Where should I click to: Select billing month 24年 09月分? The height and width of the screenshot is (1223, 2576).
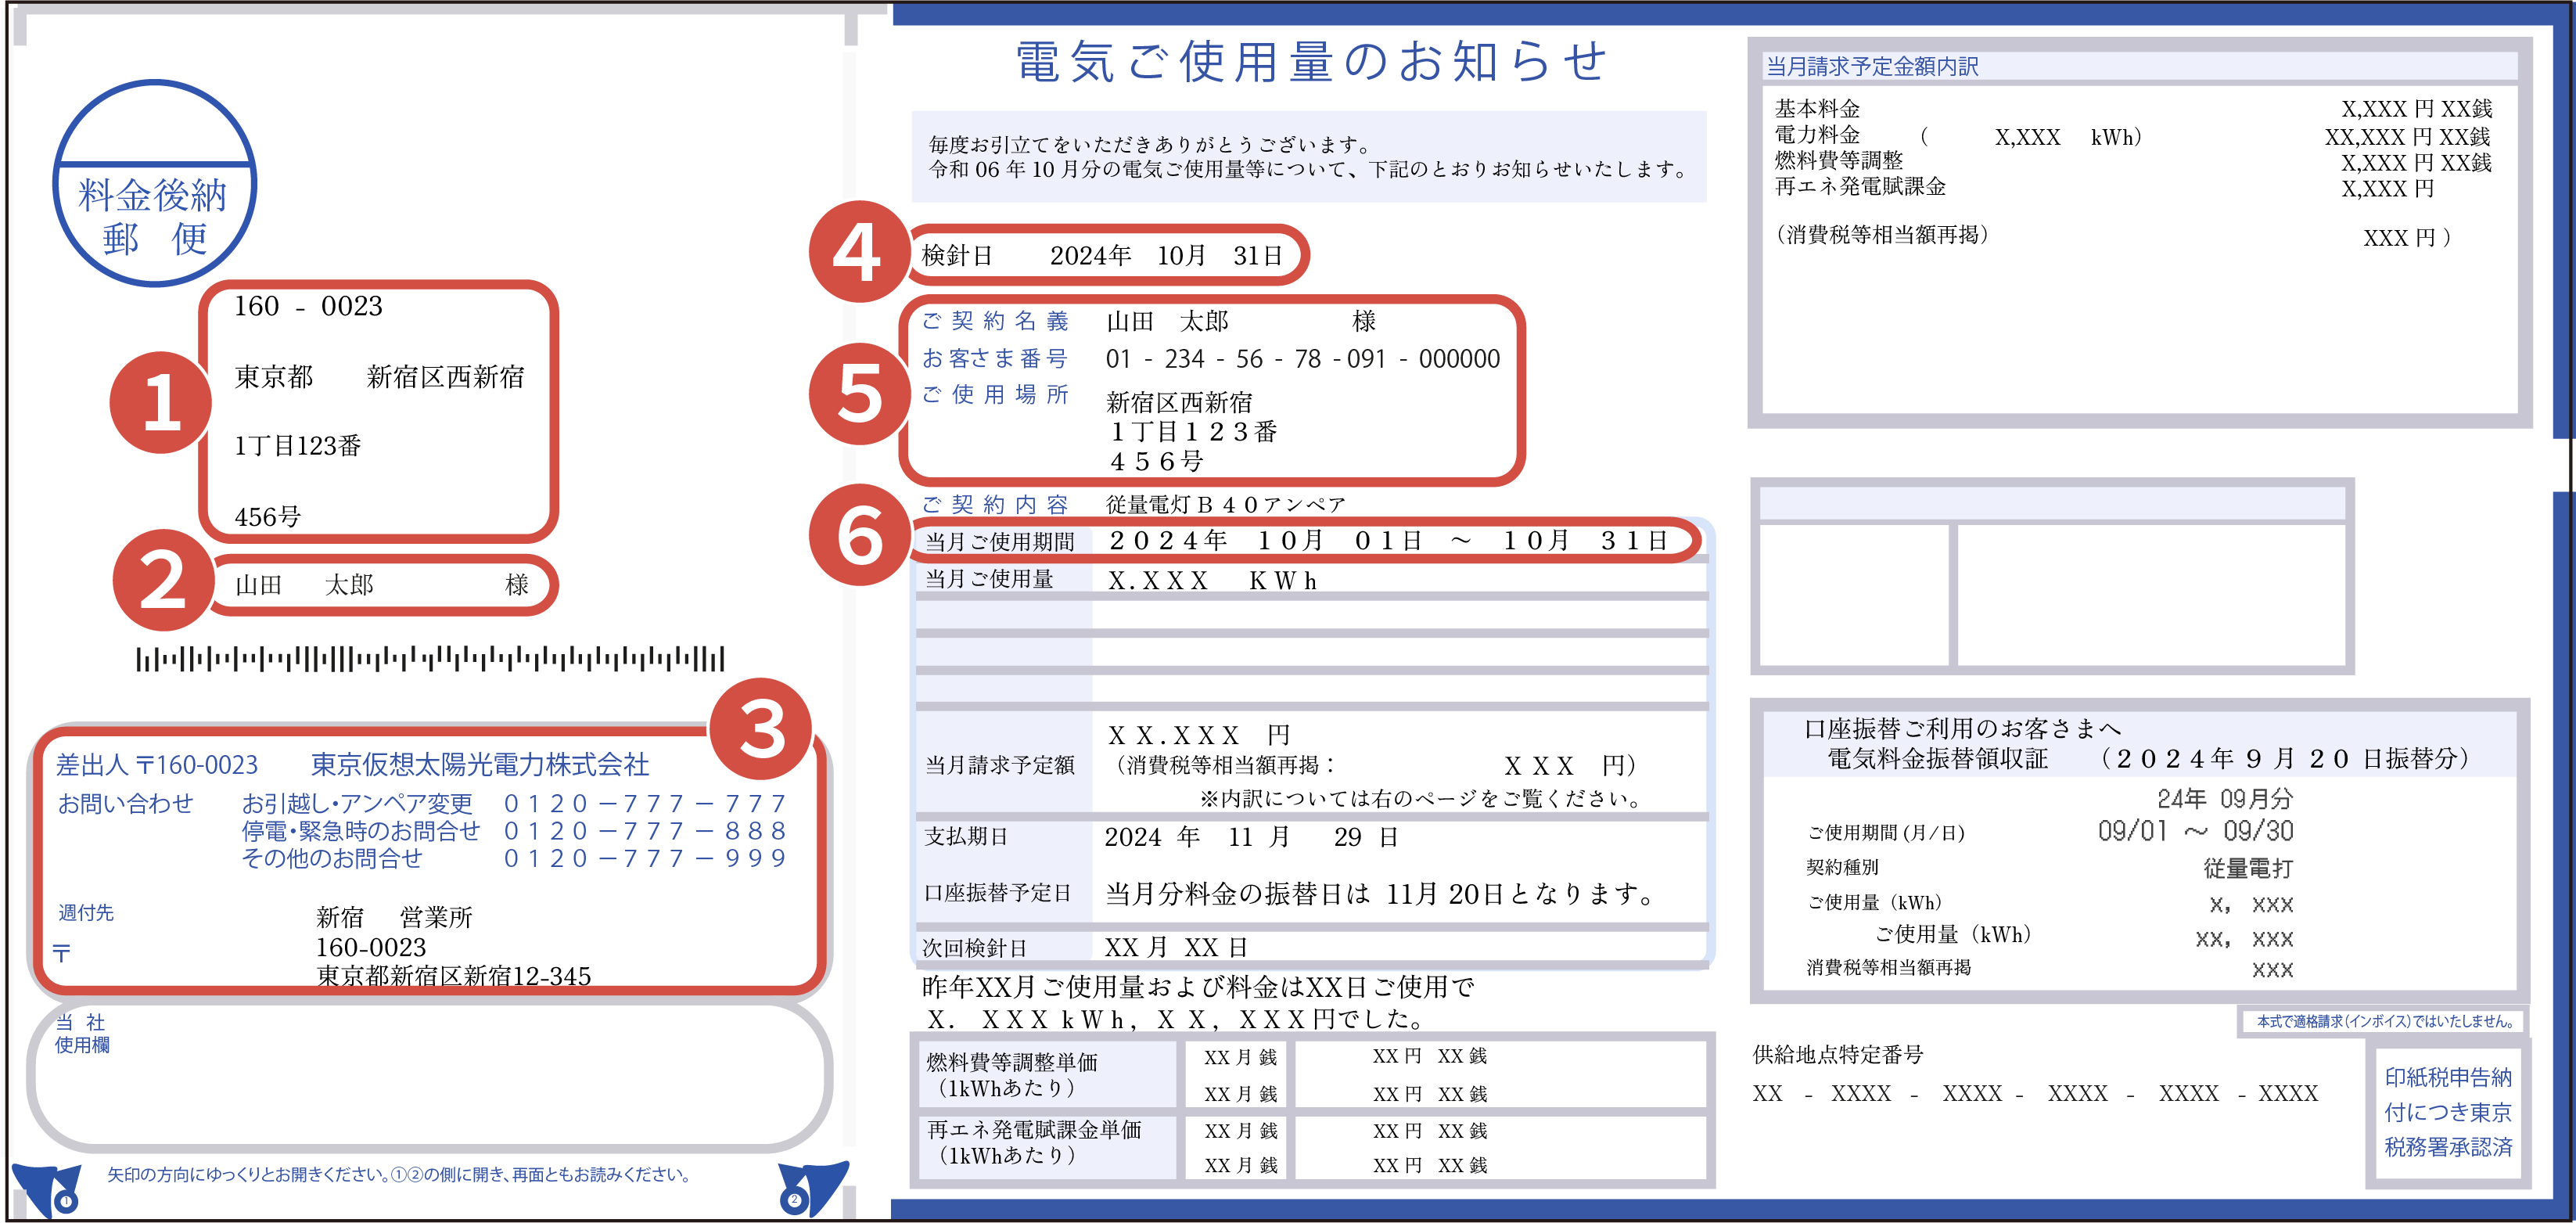click(x=2224, y=798)
